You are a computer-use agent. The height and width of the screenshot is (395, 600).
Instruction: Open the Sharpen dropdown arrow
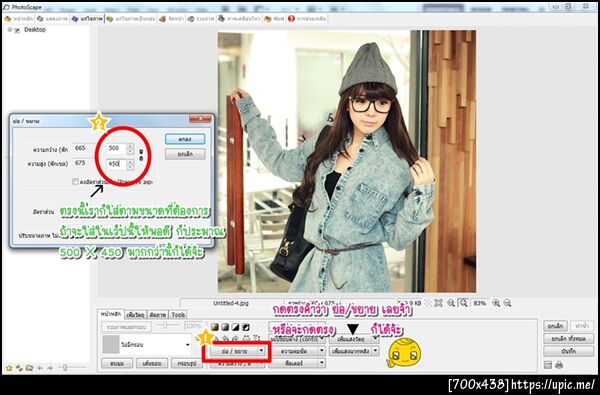pyautogui.click(x=322, y=351)
